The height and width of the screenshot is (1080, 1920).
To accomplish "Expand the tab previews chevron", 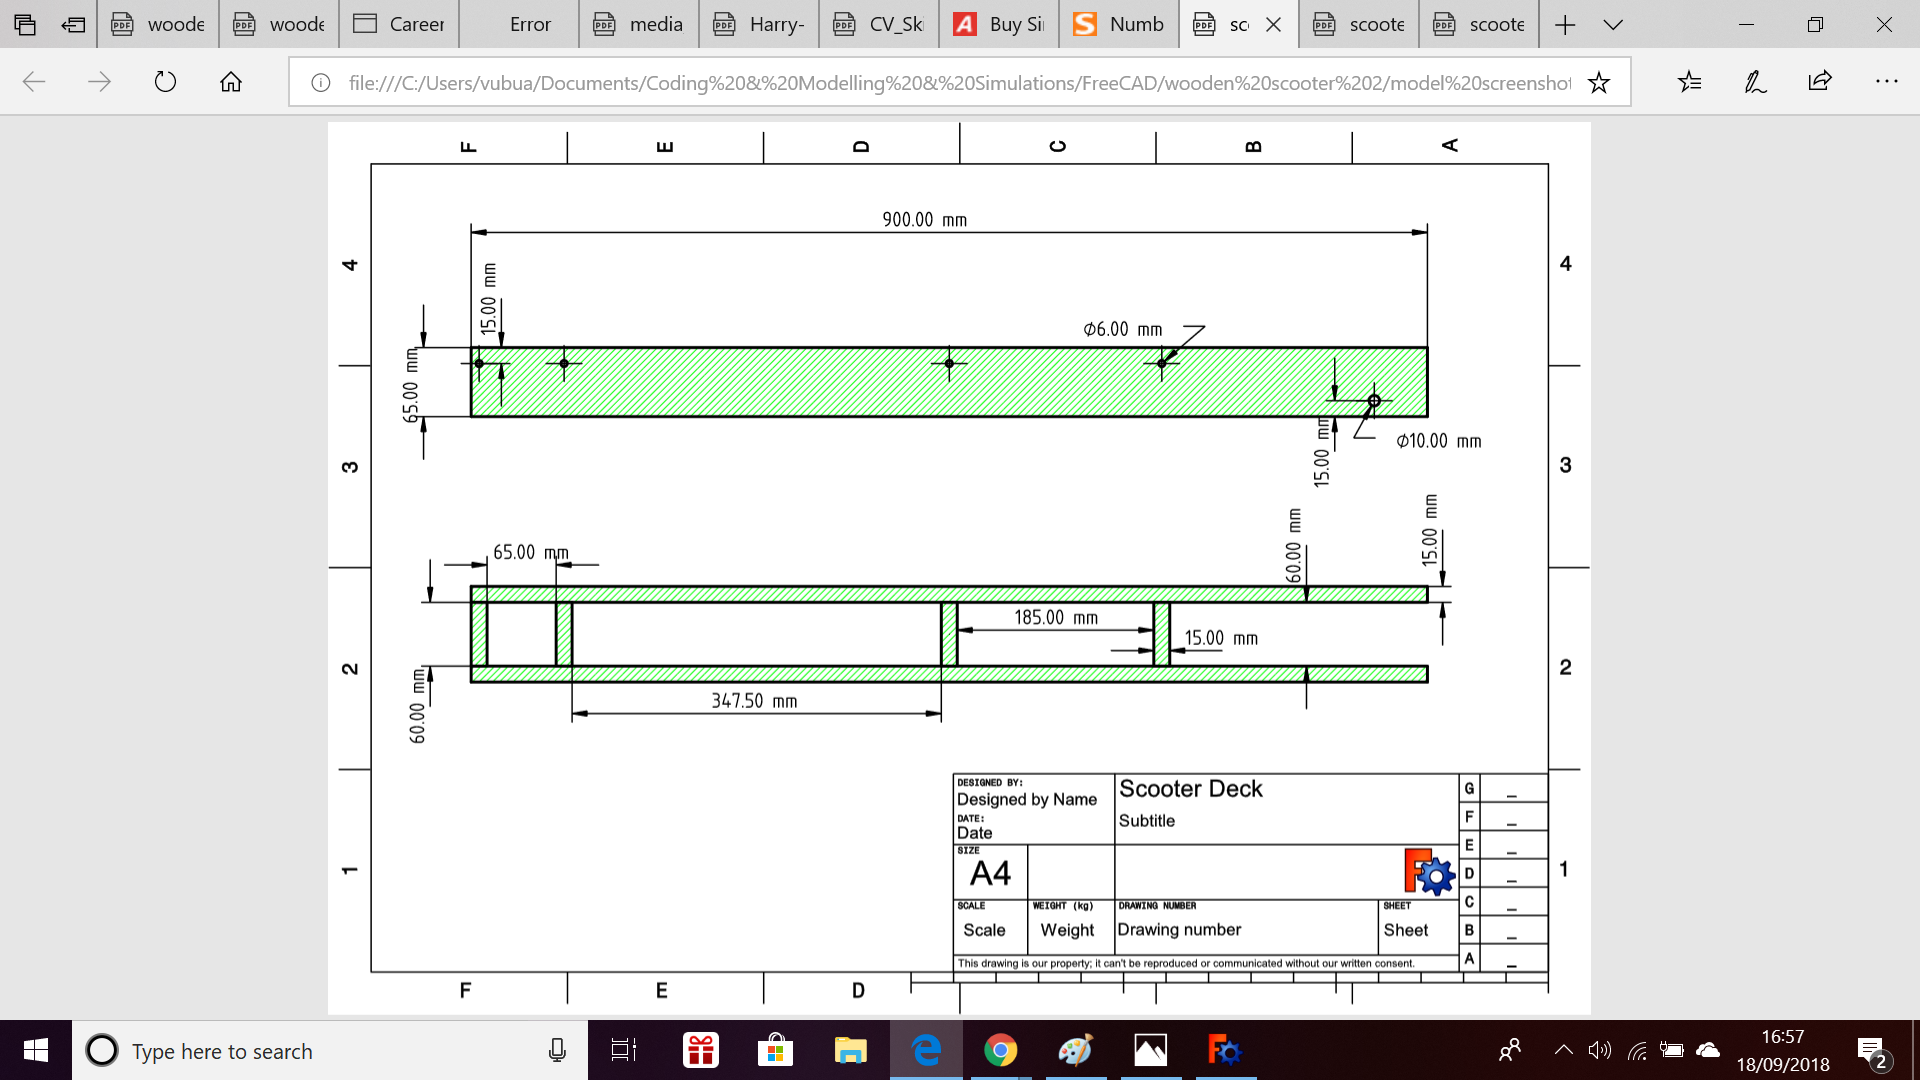I will click(1613, 25).
